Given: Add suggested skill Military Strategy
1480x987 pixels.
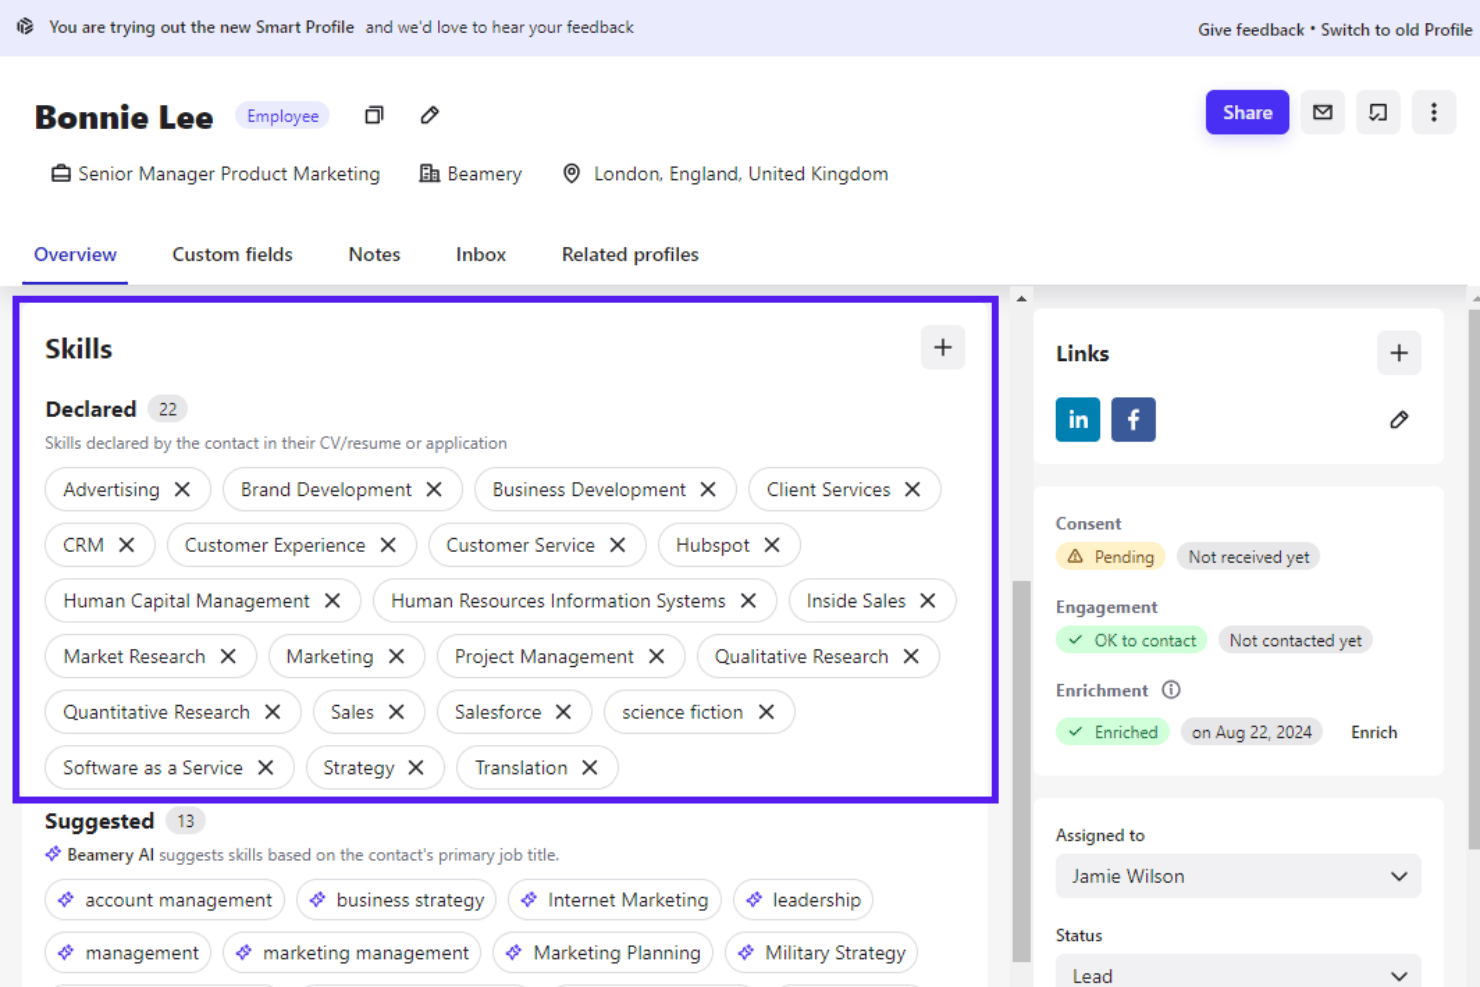Looking at the screenshot, I should coord(821,952).
